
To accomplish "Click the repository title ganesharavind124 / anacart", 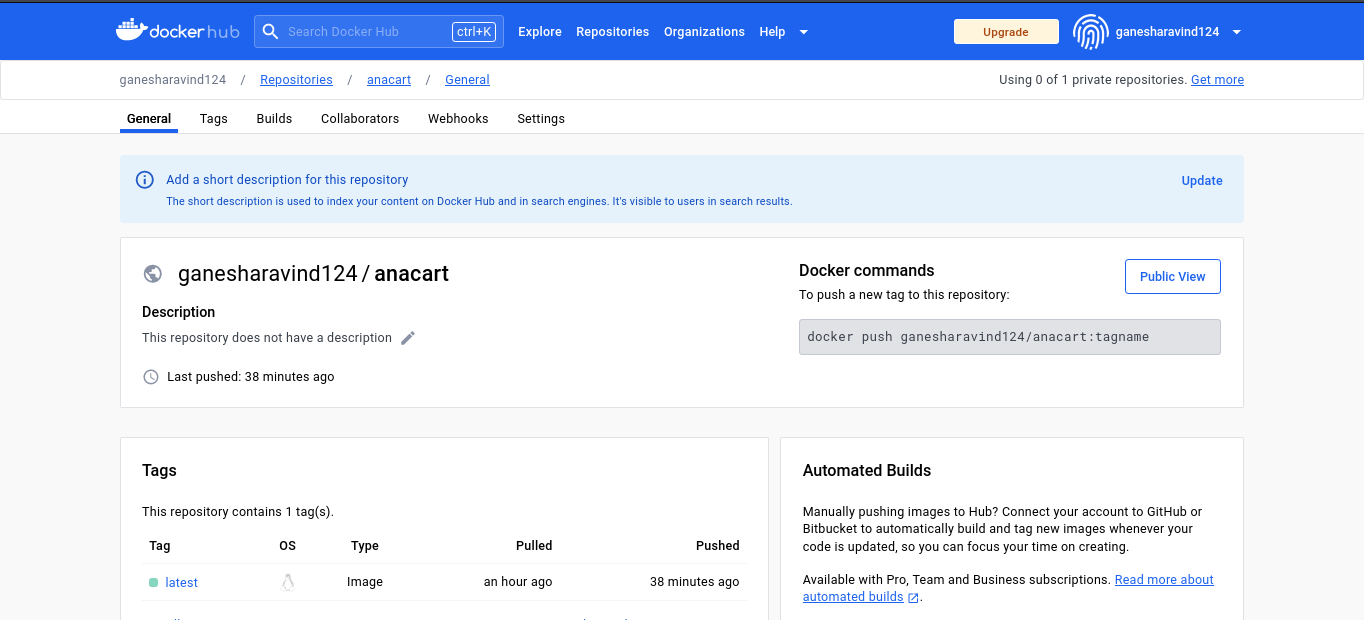I will coord(313,274).
